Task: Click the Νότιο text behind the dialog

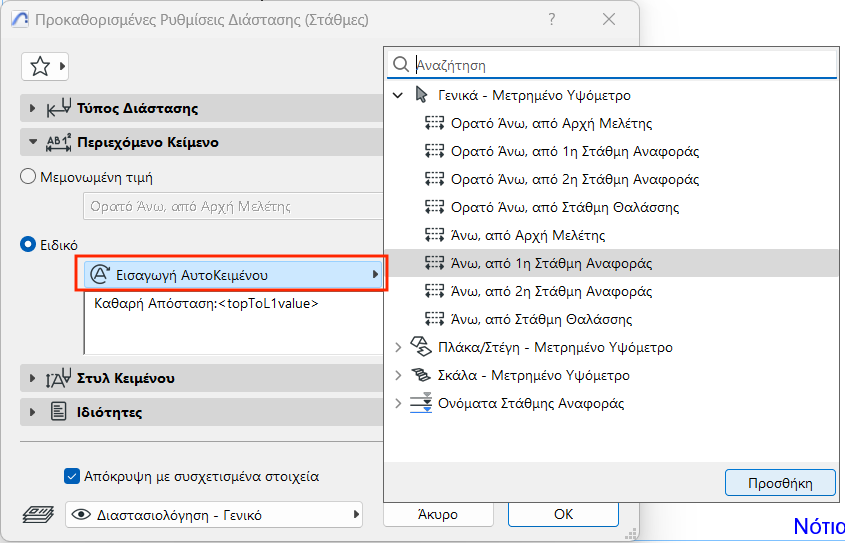Action: click(819, 526)
